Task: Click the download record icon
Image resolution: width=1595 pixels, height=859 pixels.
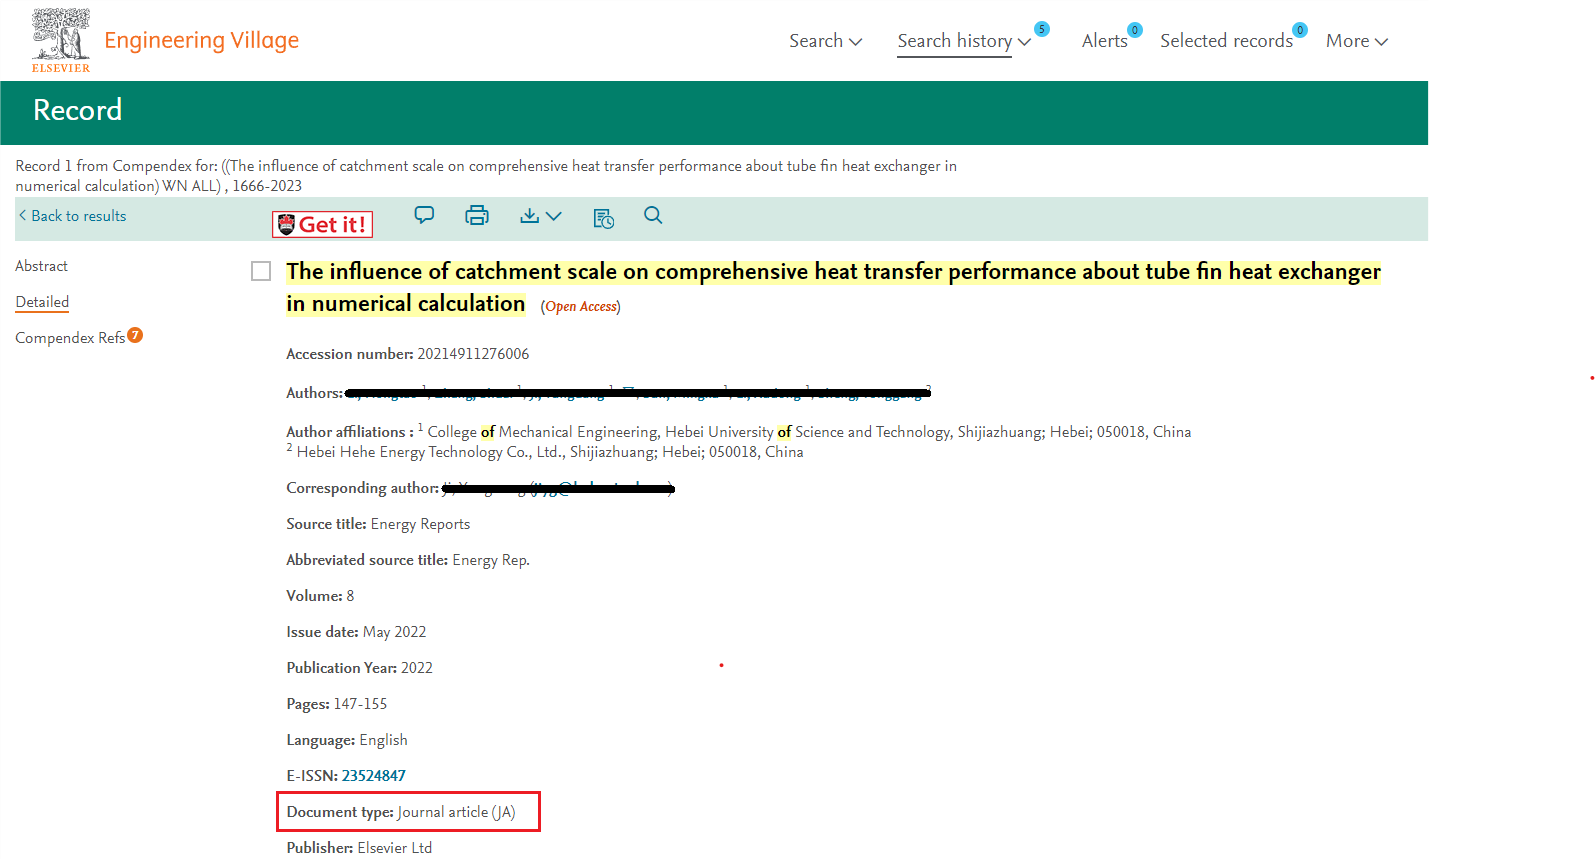Action: coord(530,216)
